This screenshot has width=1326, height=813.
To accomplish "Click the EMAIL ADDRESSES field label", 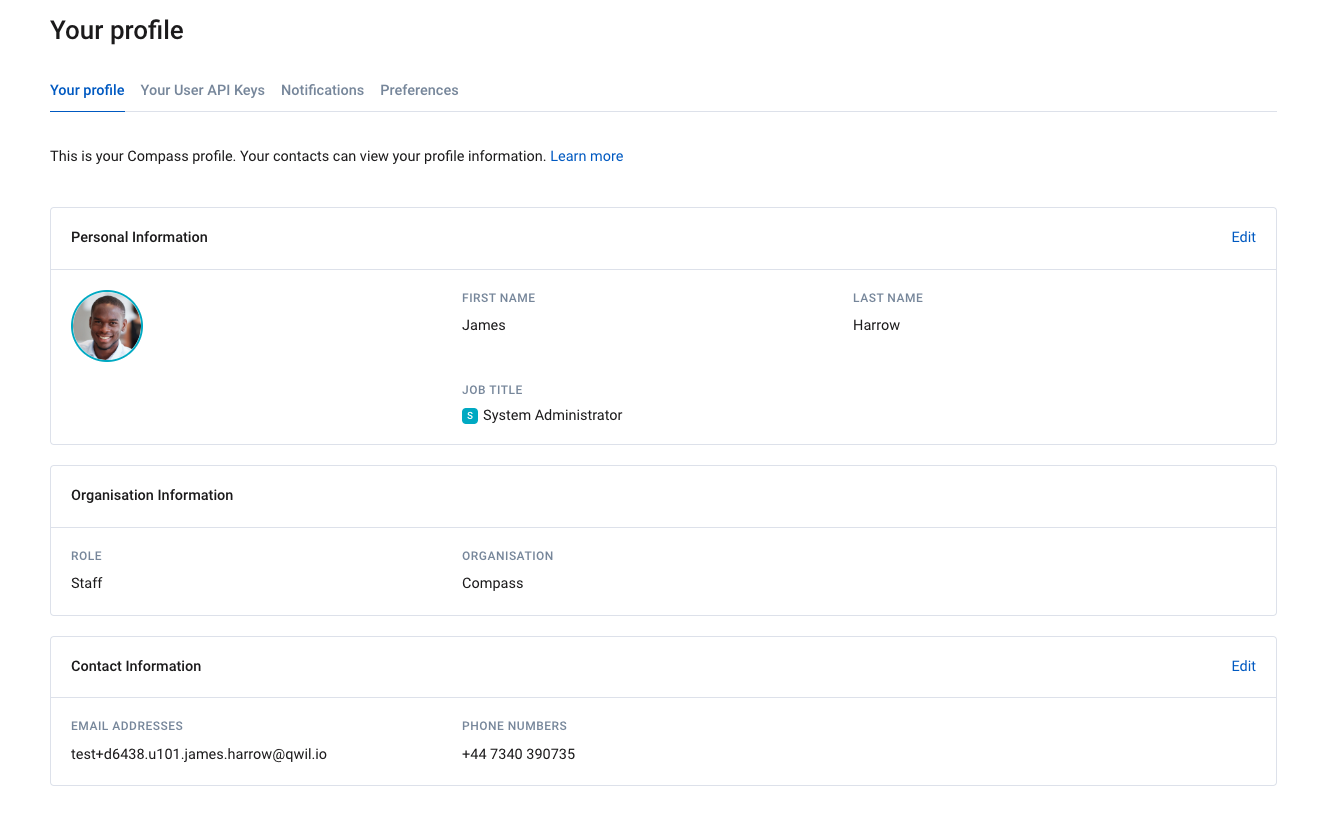I will click(x=127, y=726).
